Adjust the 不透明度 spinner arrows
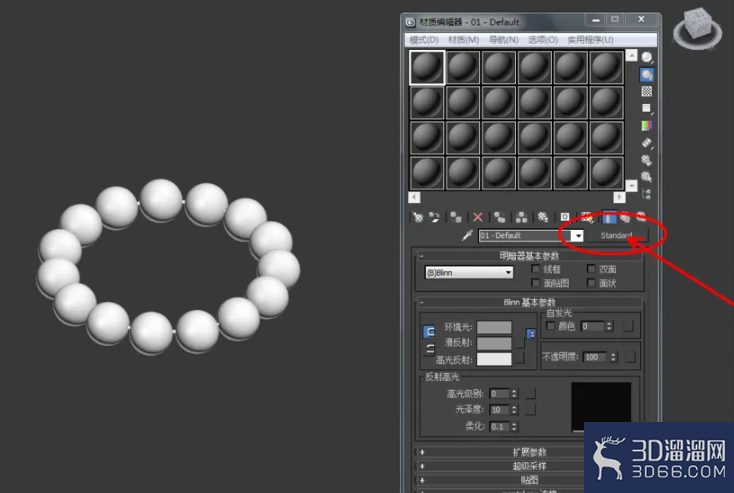Image resolution: width=734 pixels, height=493 pixels. tap(613, 357)
